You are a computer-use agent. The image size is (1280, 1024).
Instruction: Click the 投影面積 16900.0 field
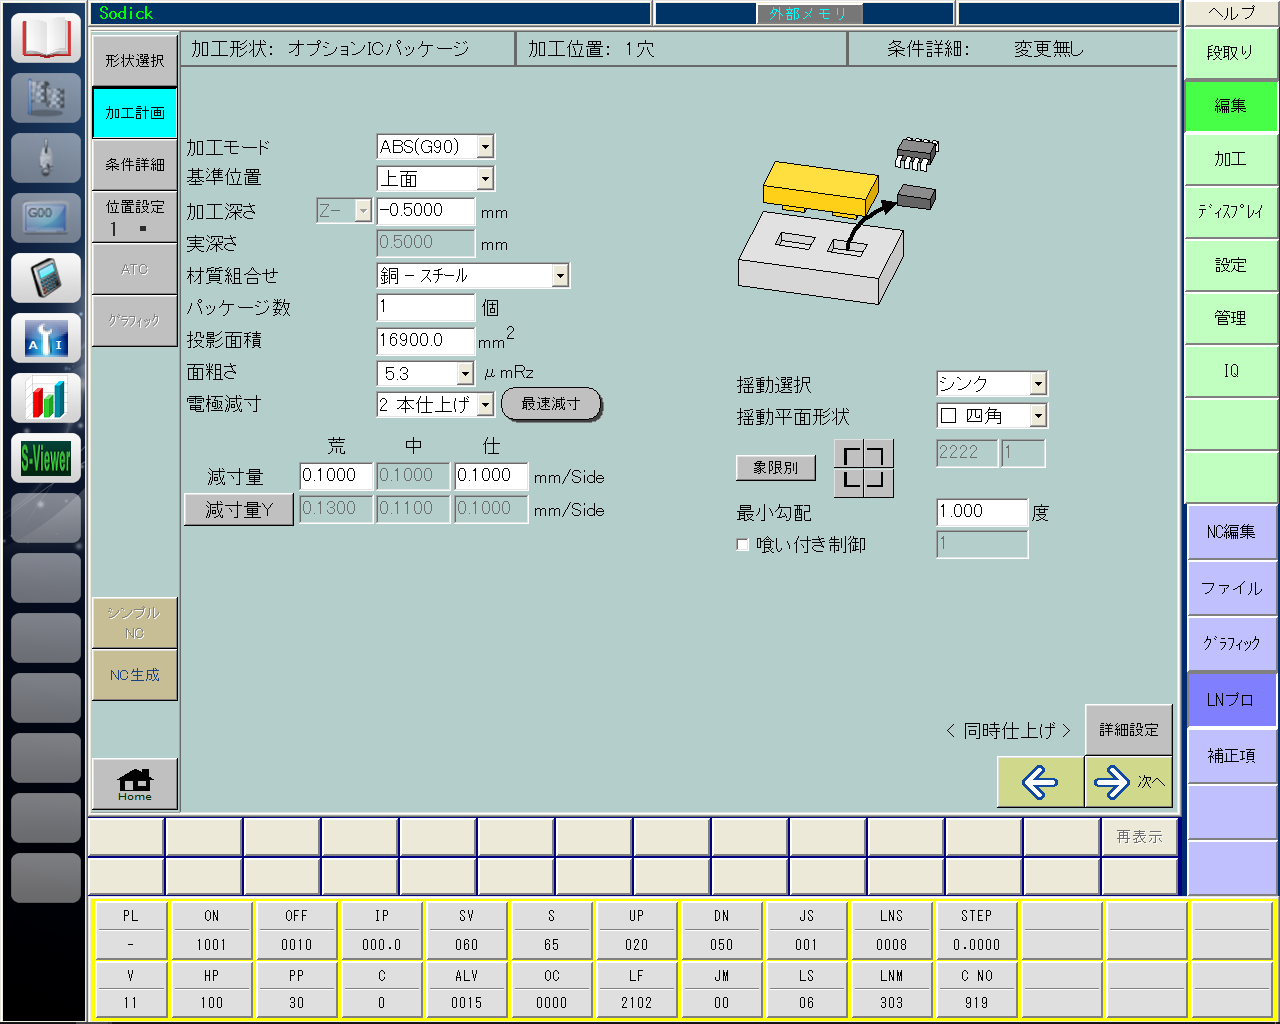tap(426, 340)
